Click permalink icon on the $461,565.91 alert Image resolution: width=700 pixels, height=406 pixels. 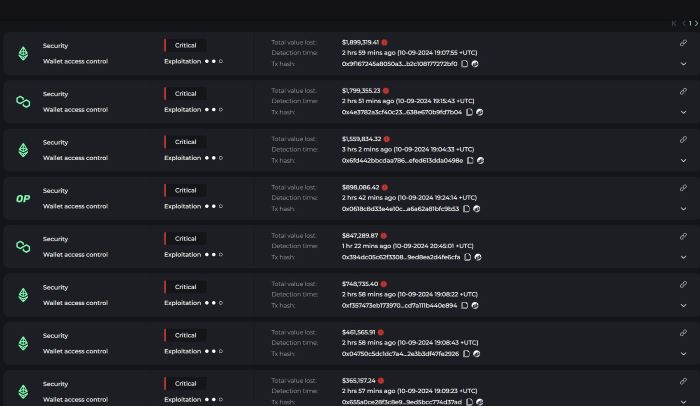683,333
